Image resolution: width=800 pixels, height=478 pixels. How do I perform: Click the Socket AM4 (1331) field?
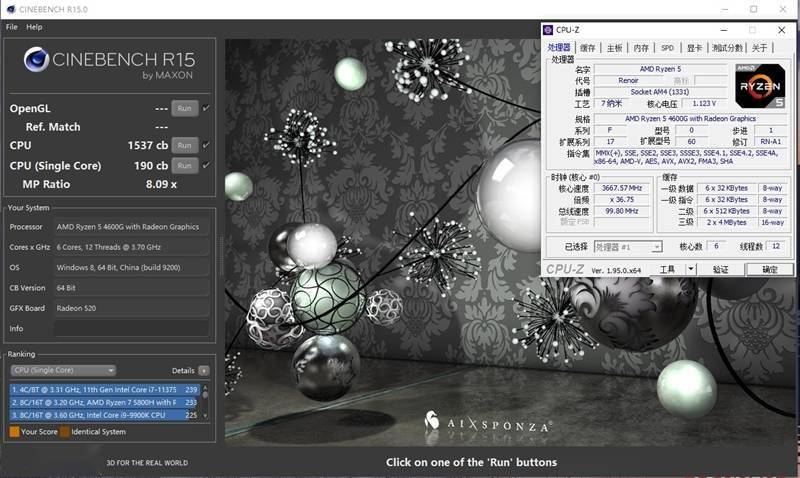(x=660, y=92)
